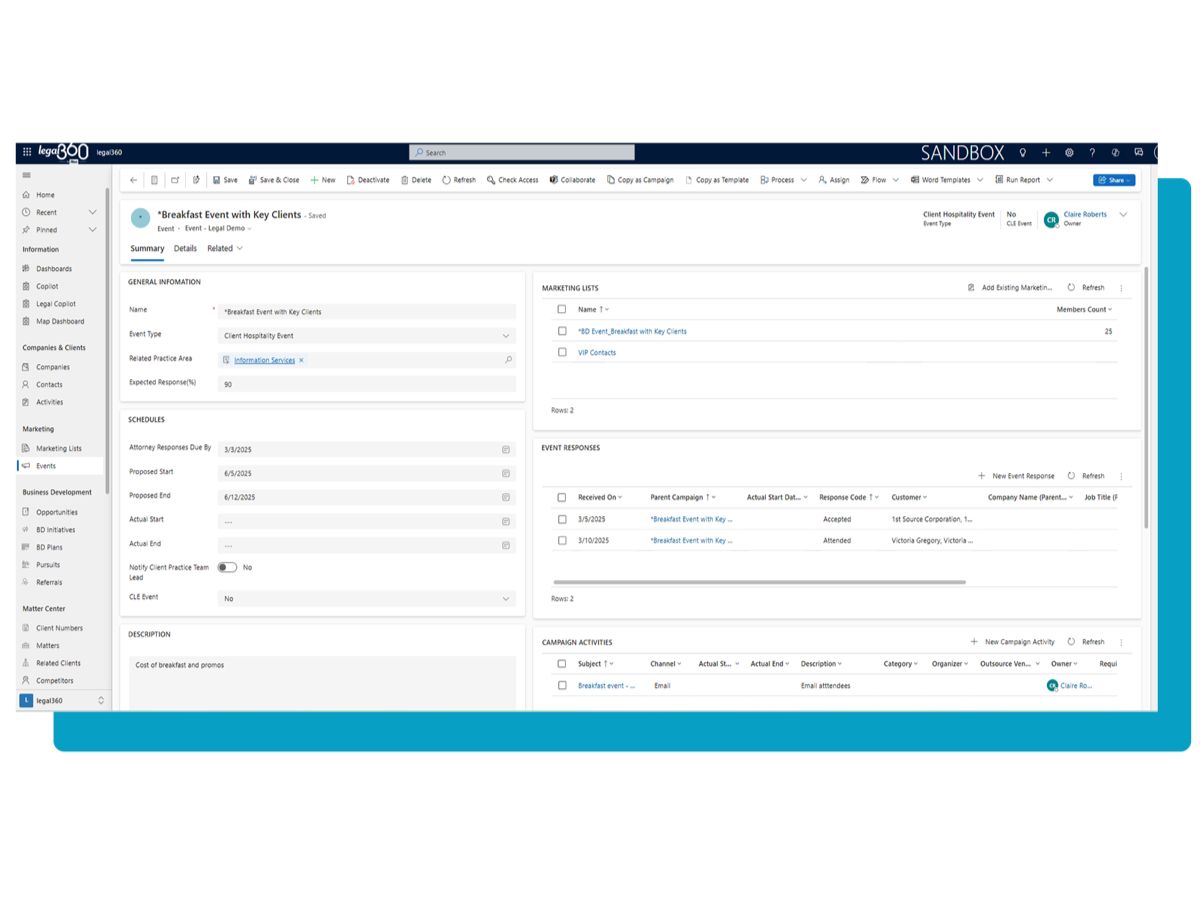The width and height of the screenshot is (1200, 900).
Task: Click the Expected Response(%) field
Action: pyautogui.click(x=367, y=384)
